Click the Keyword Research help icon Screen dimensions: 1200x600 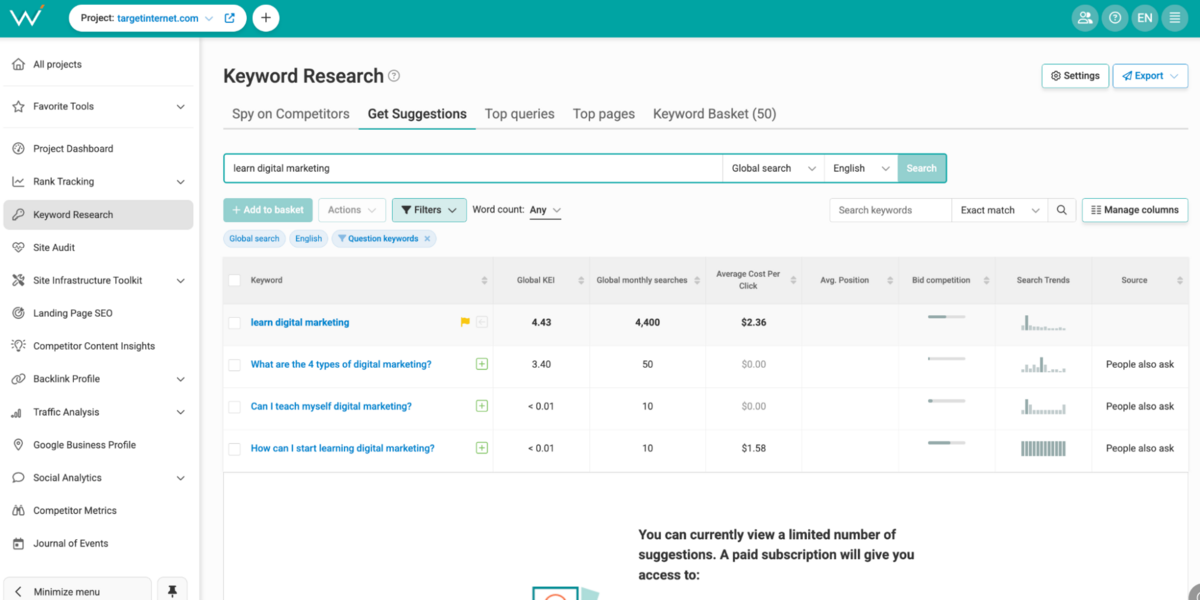(x=394, y=76)
